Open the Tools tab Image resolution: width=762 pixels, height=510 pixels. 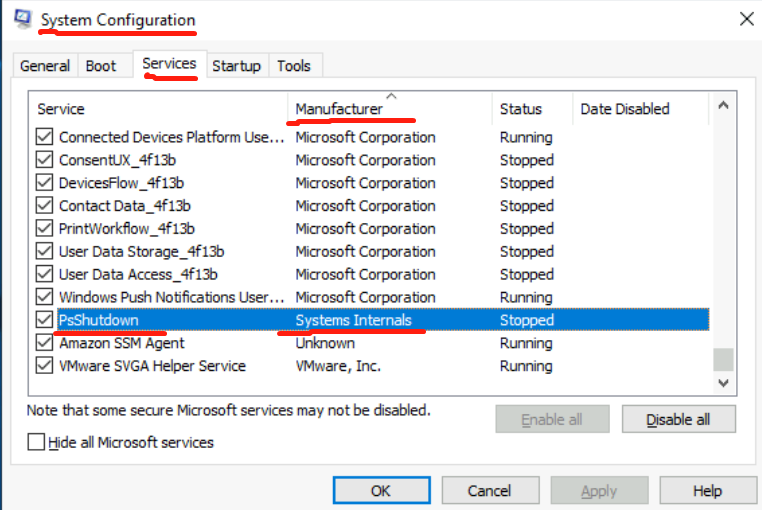point(294,66)
